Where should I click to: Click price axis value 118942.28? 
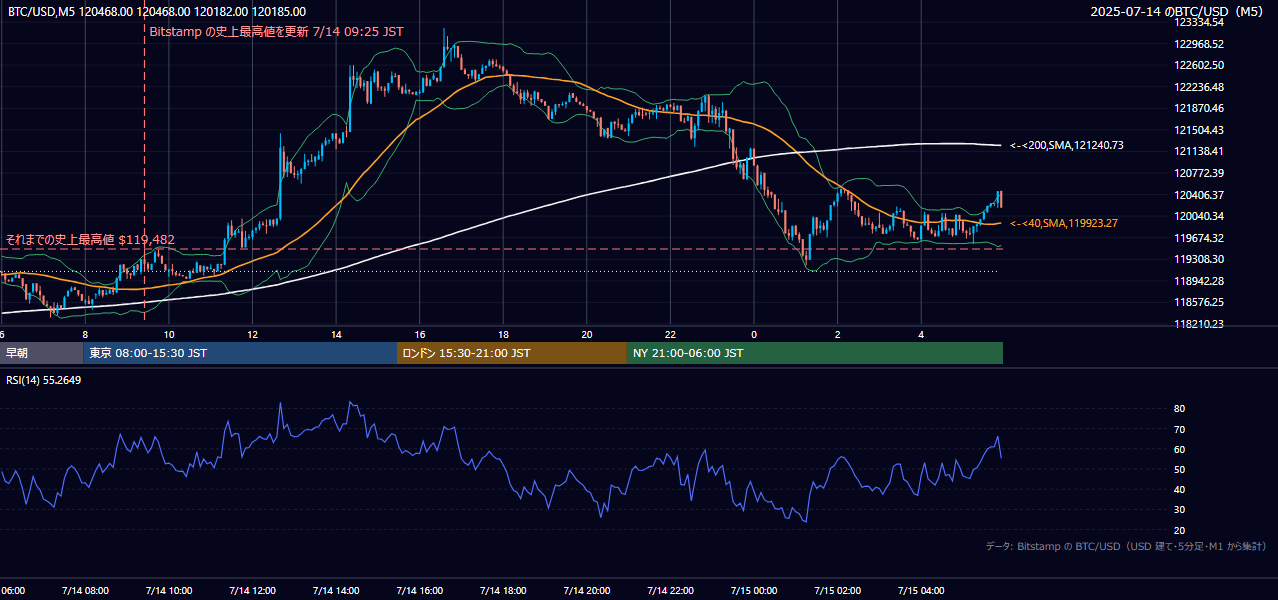tap(1200, 281)
